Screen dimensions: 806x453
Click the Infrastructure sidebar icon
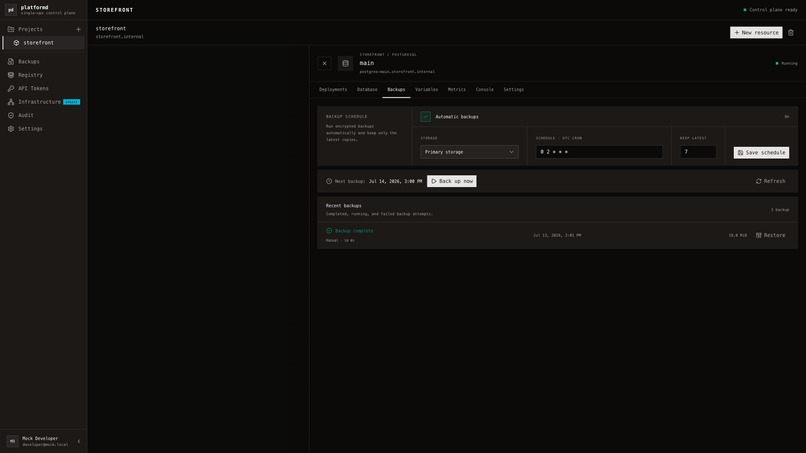pos(11,102)
